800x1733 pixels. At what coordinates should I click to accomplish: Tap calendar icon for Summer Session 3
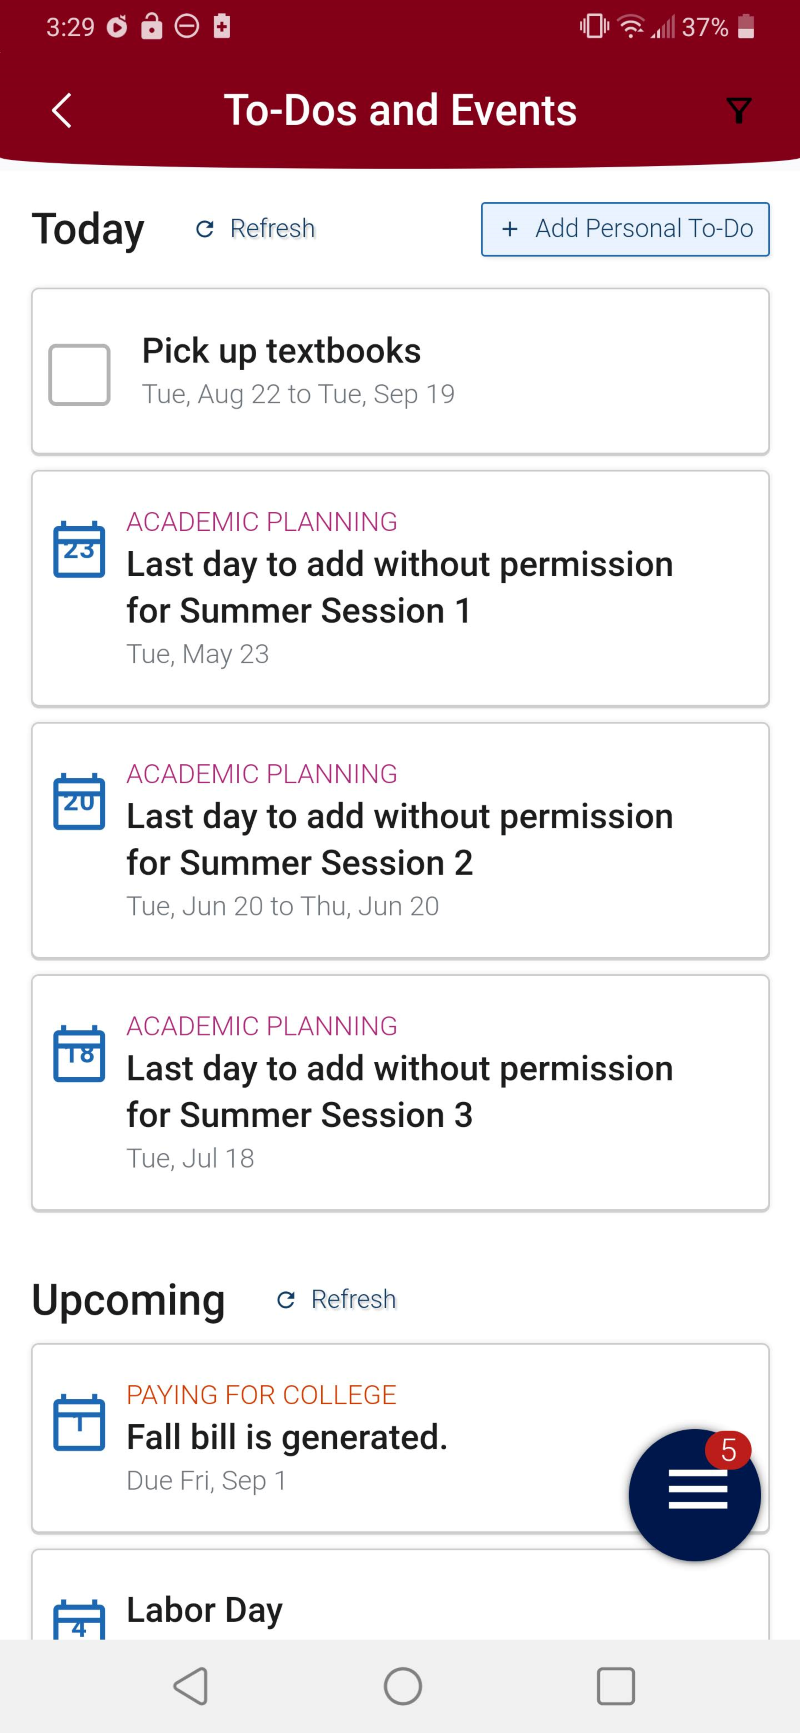pos(79,1053)
